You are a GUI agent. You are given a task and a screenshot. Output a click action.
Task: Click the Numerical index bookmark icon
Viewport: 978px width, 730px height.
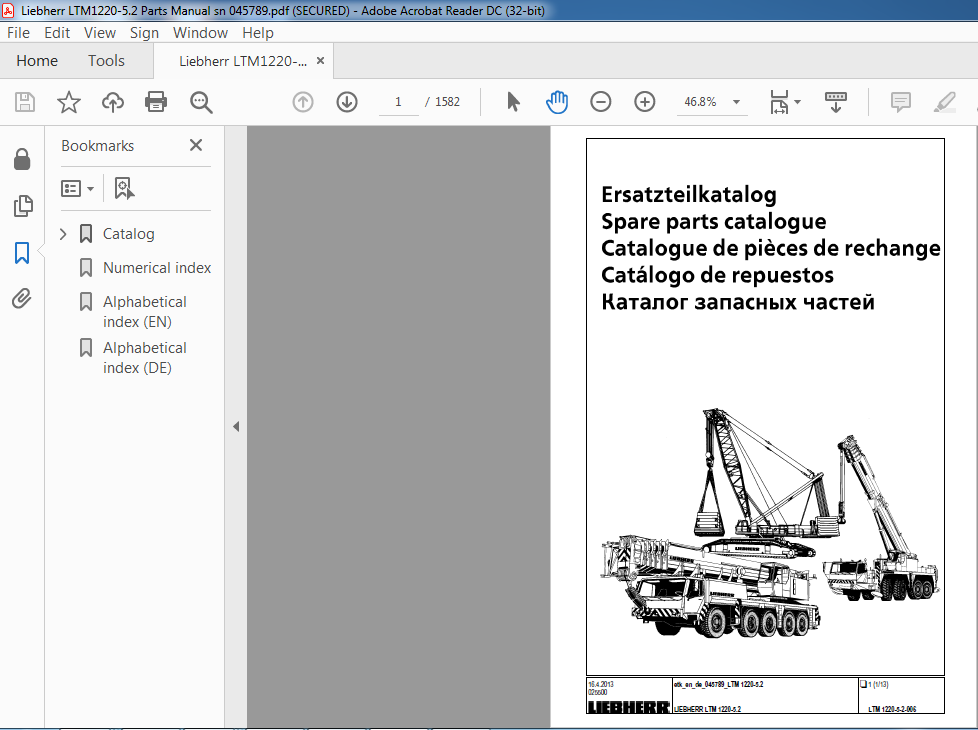(86, 268)
